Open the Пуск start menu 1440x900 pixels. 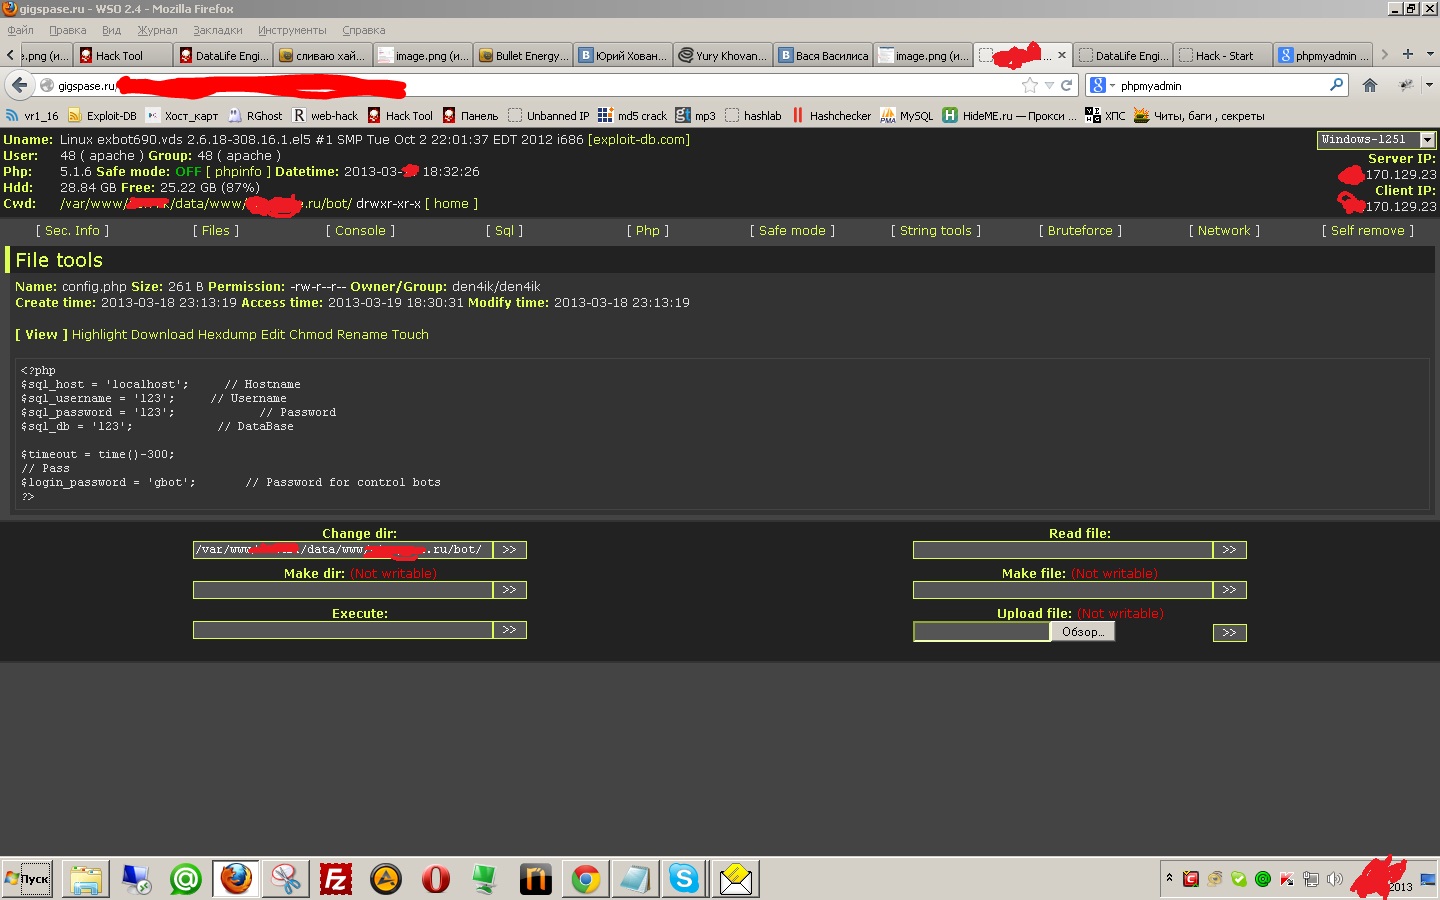27,879
